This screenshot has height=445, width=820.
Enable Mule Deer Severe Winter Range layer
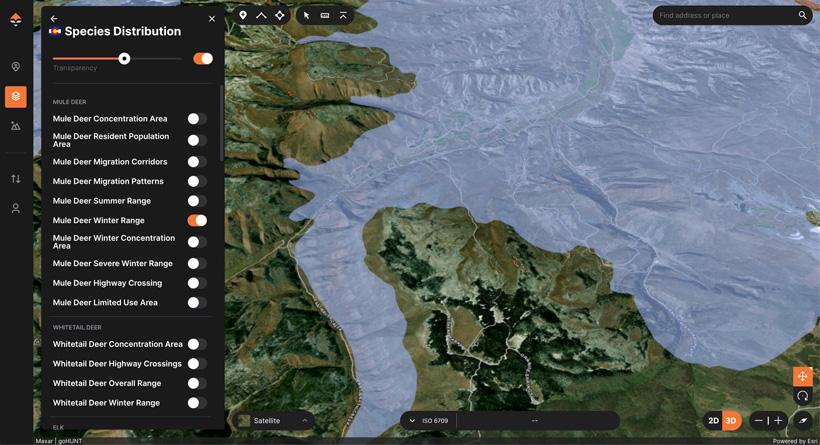point(197,264)
